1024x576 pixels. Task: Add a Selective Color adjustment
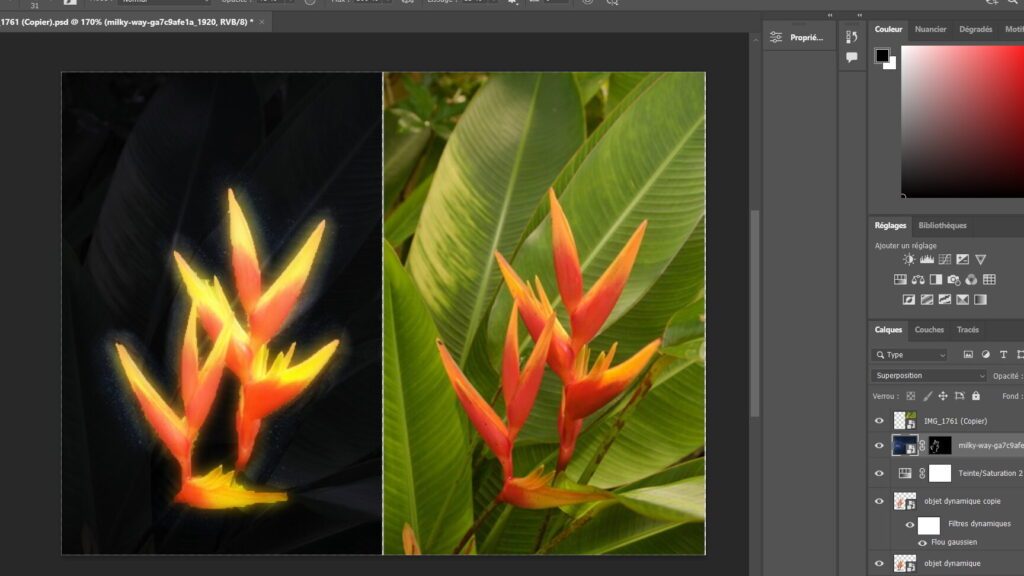pyautogui.click(x=963, y=300)
